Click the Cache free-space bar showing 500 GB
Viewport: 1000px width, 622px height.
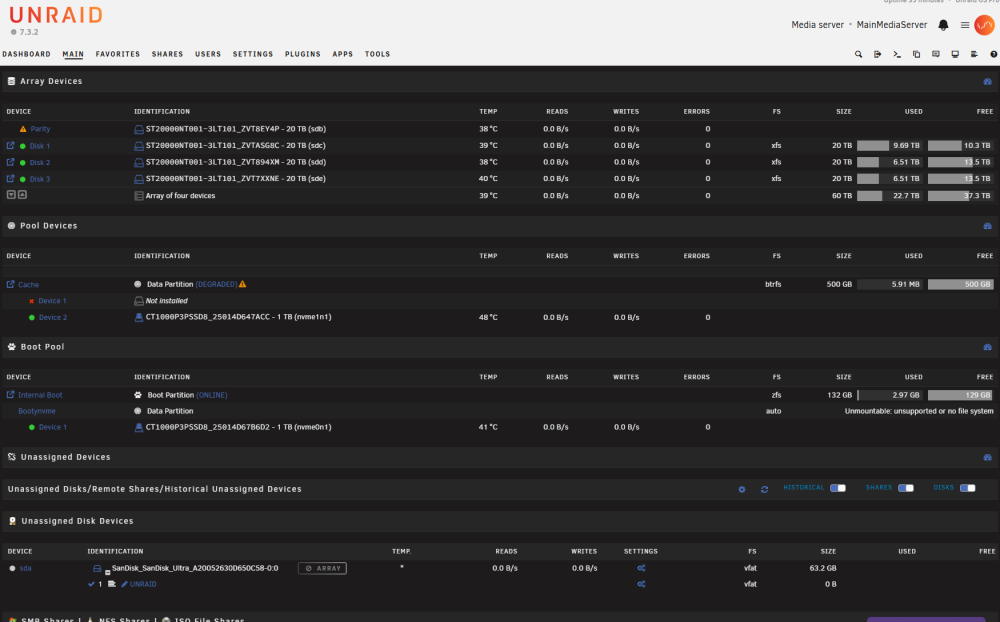960,284
